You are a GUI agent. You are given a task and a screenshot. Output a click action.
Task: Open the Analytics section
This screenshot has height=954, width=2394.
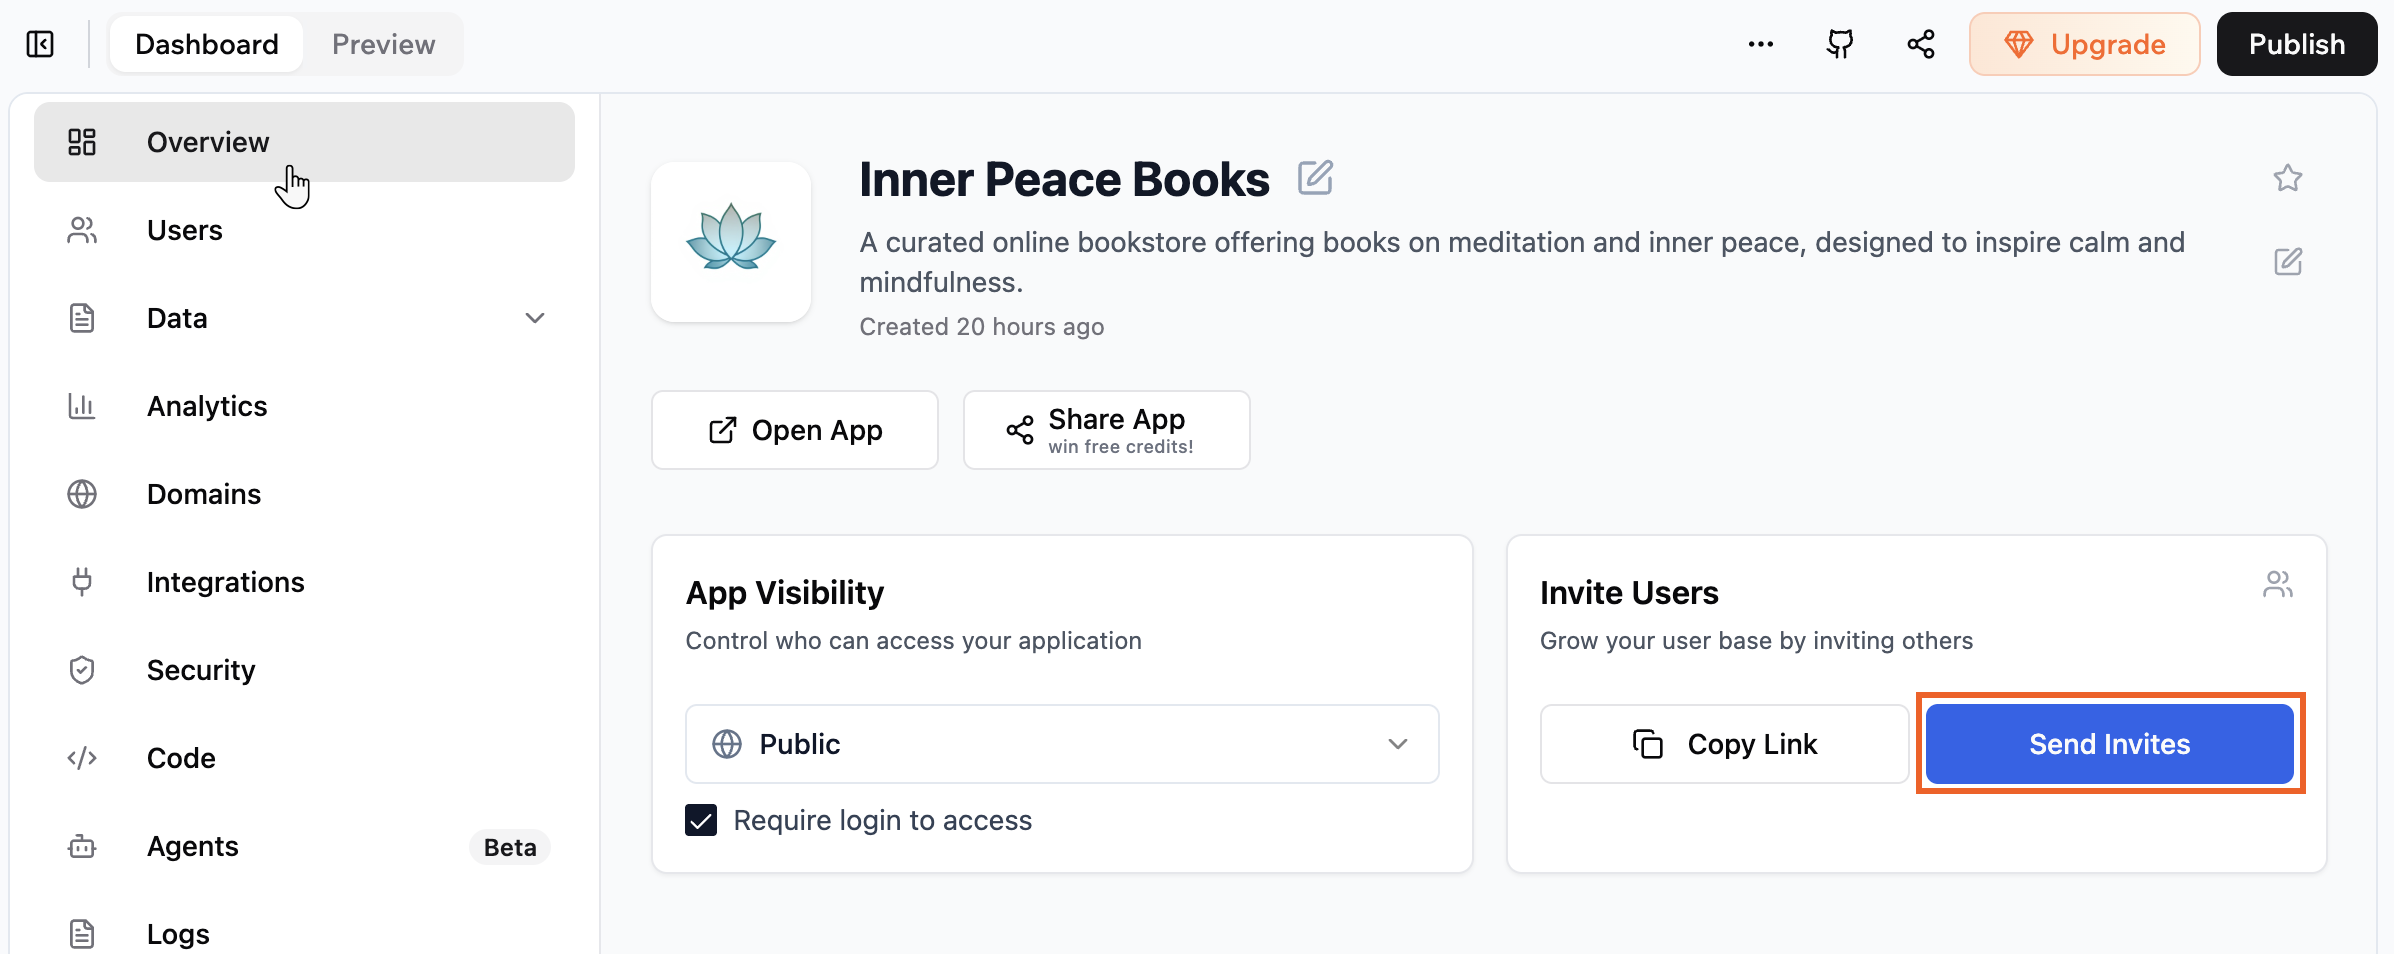point(207,406)
